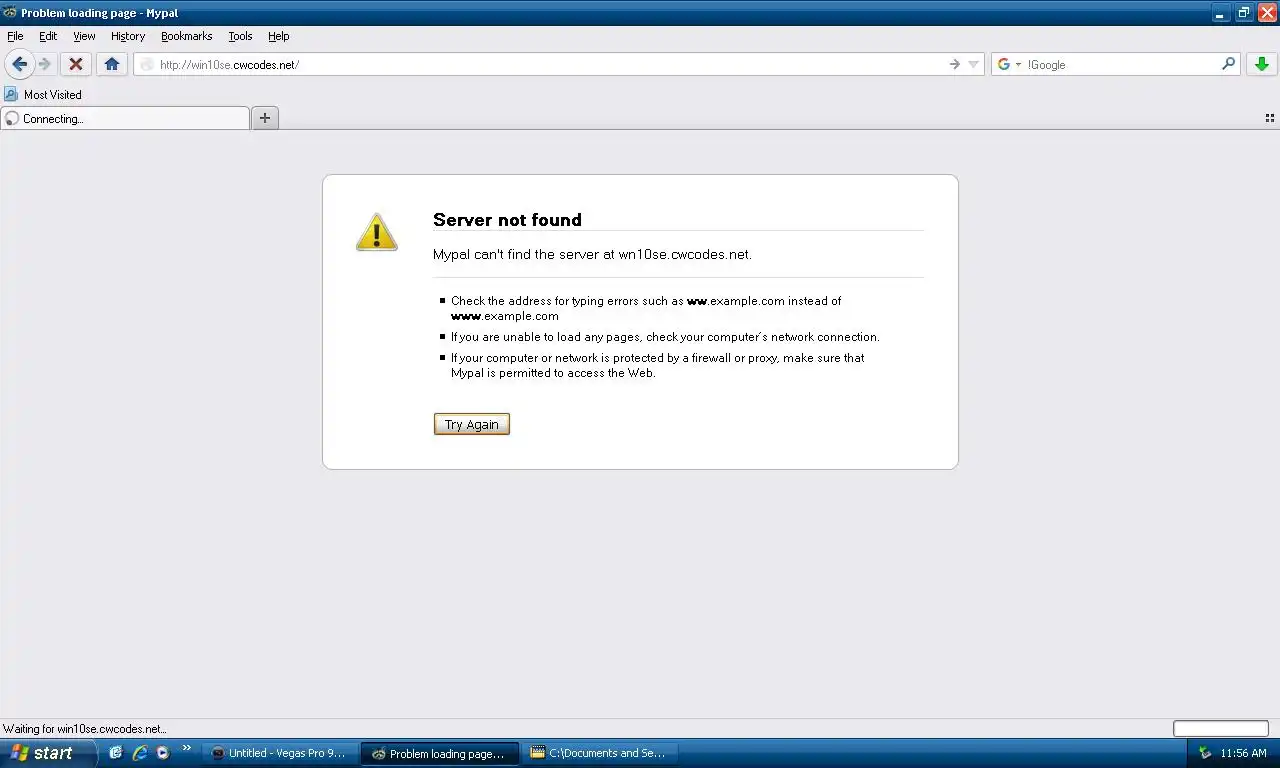Viewport: 1280px width, 768px height.
Task: Open the Tools menu
Action: [x=240, y=36]
